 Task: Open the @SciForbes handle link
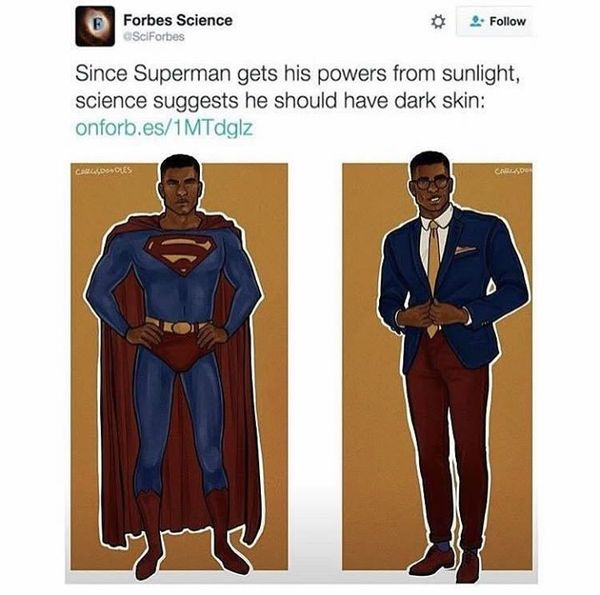153,37
